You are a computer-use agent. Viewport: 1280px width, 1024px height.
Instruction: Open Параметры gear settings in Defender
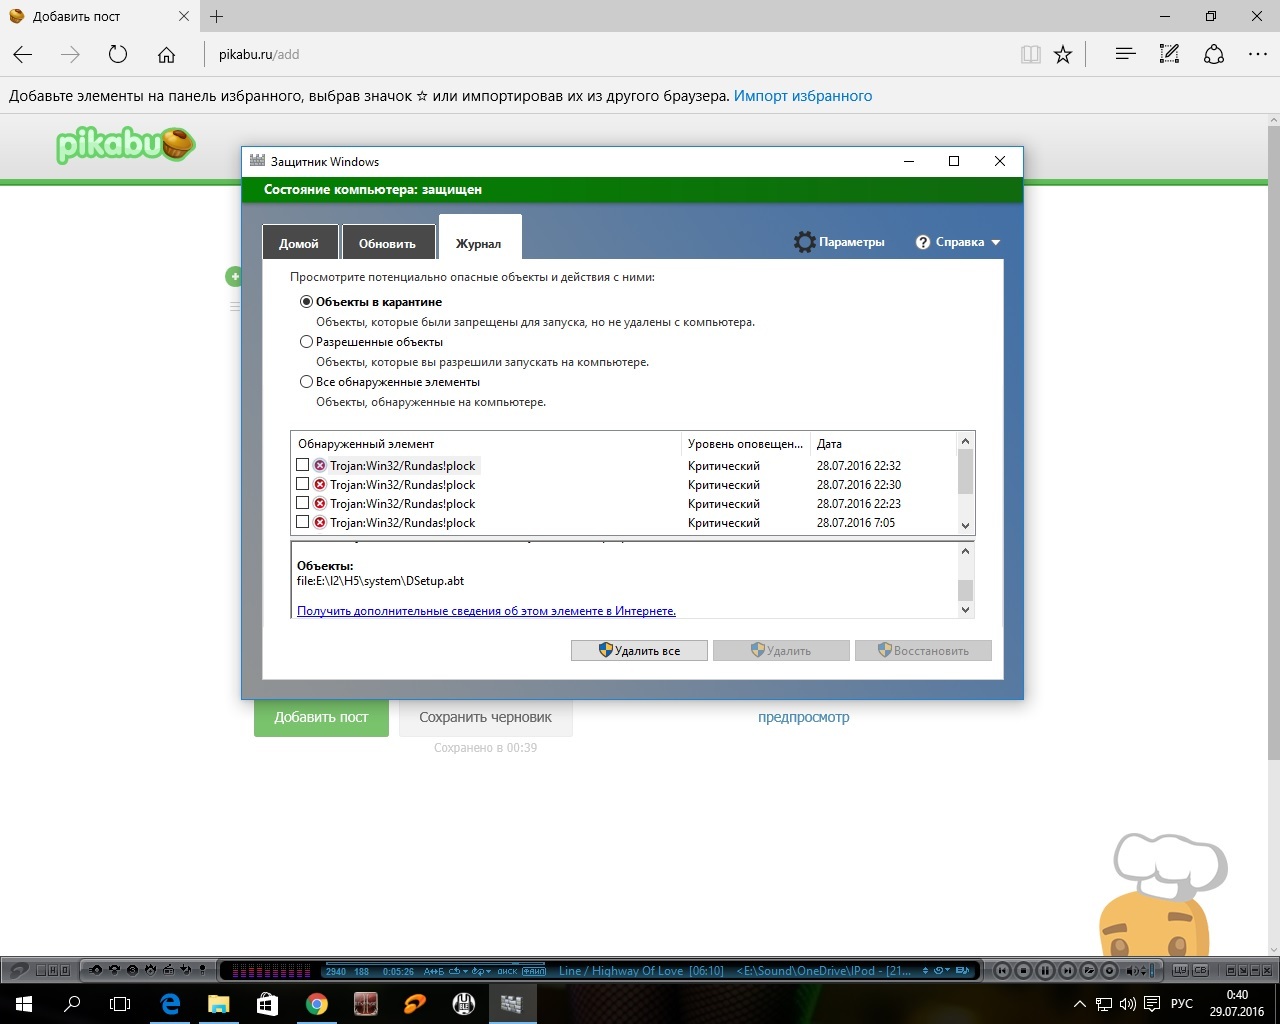839,242
